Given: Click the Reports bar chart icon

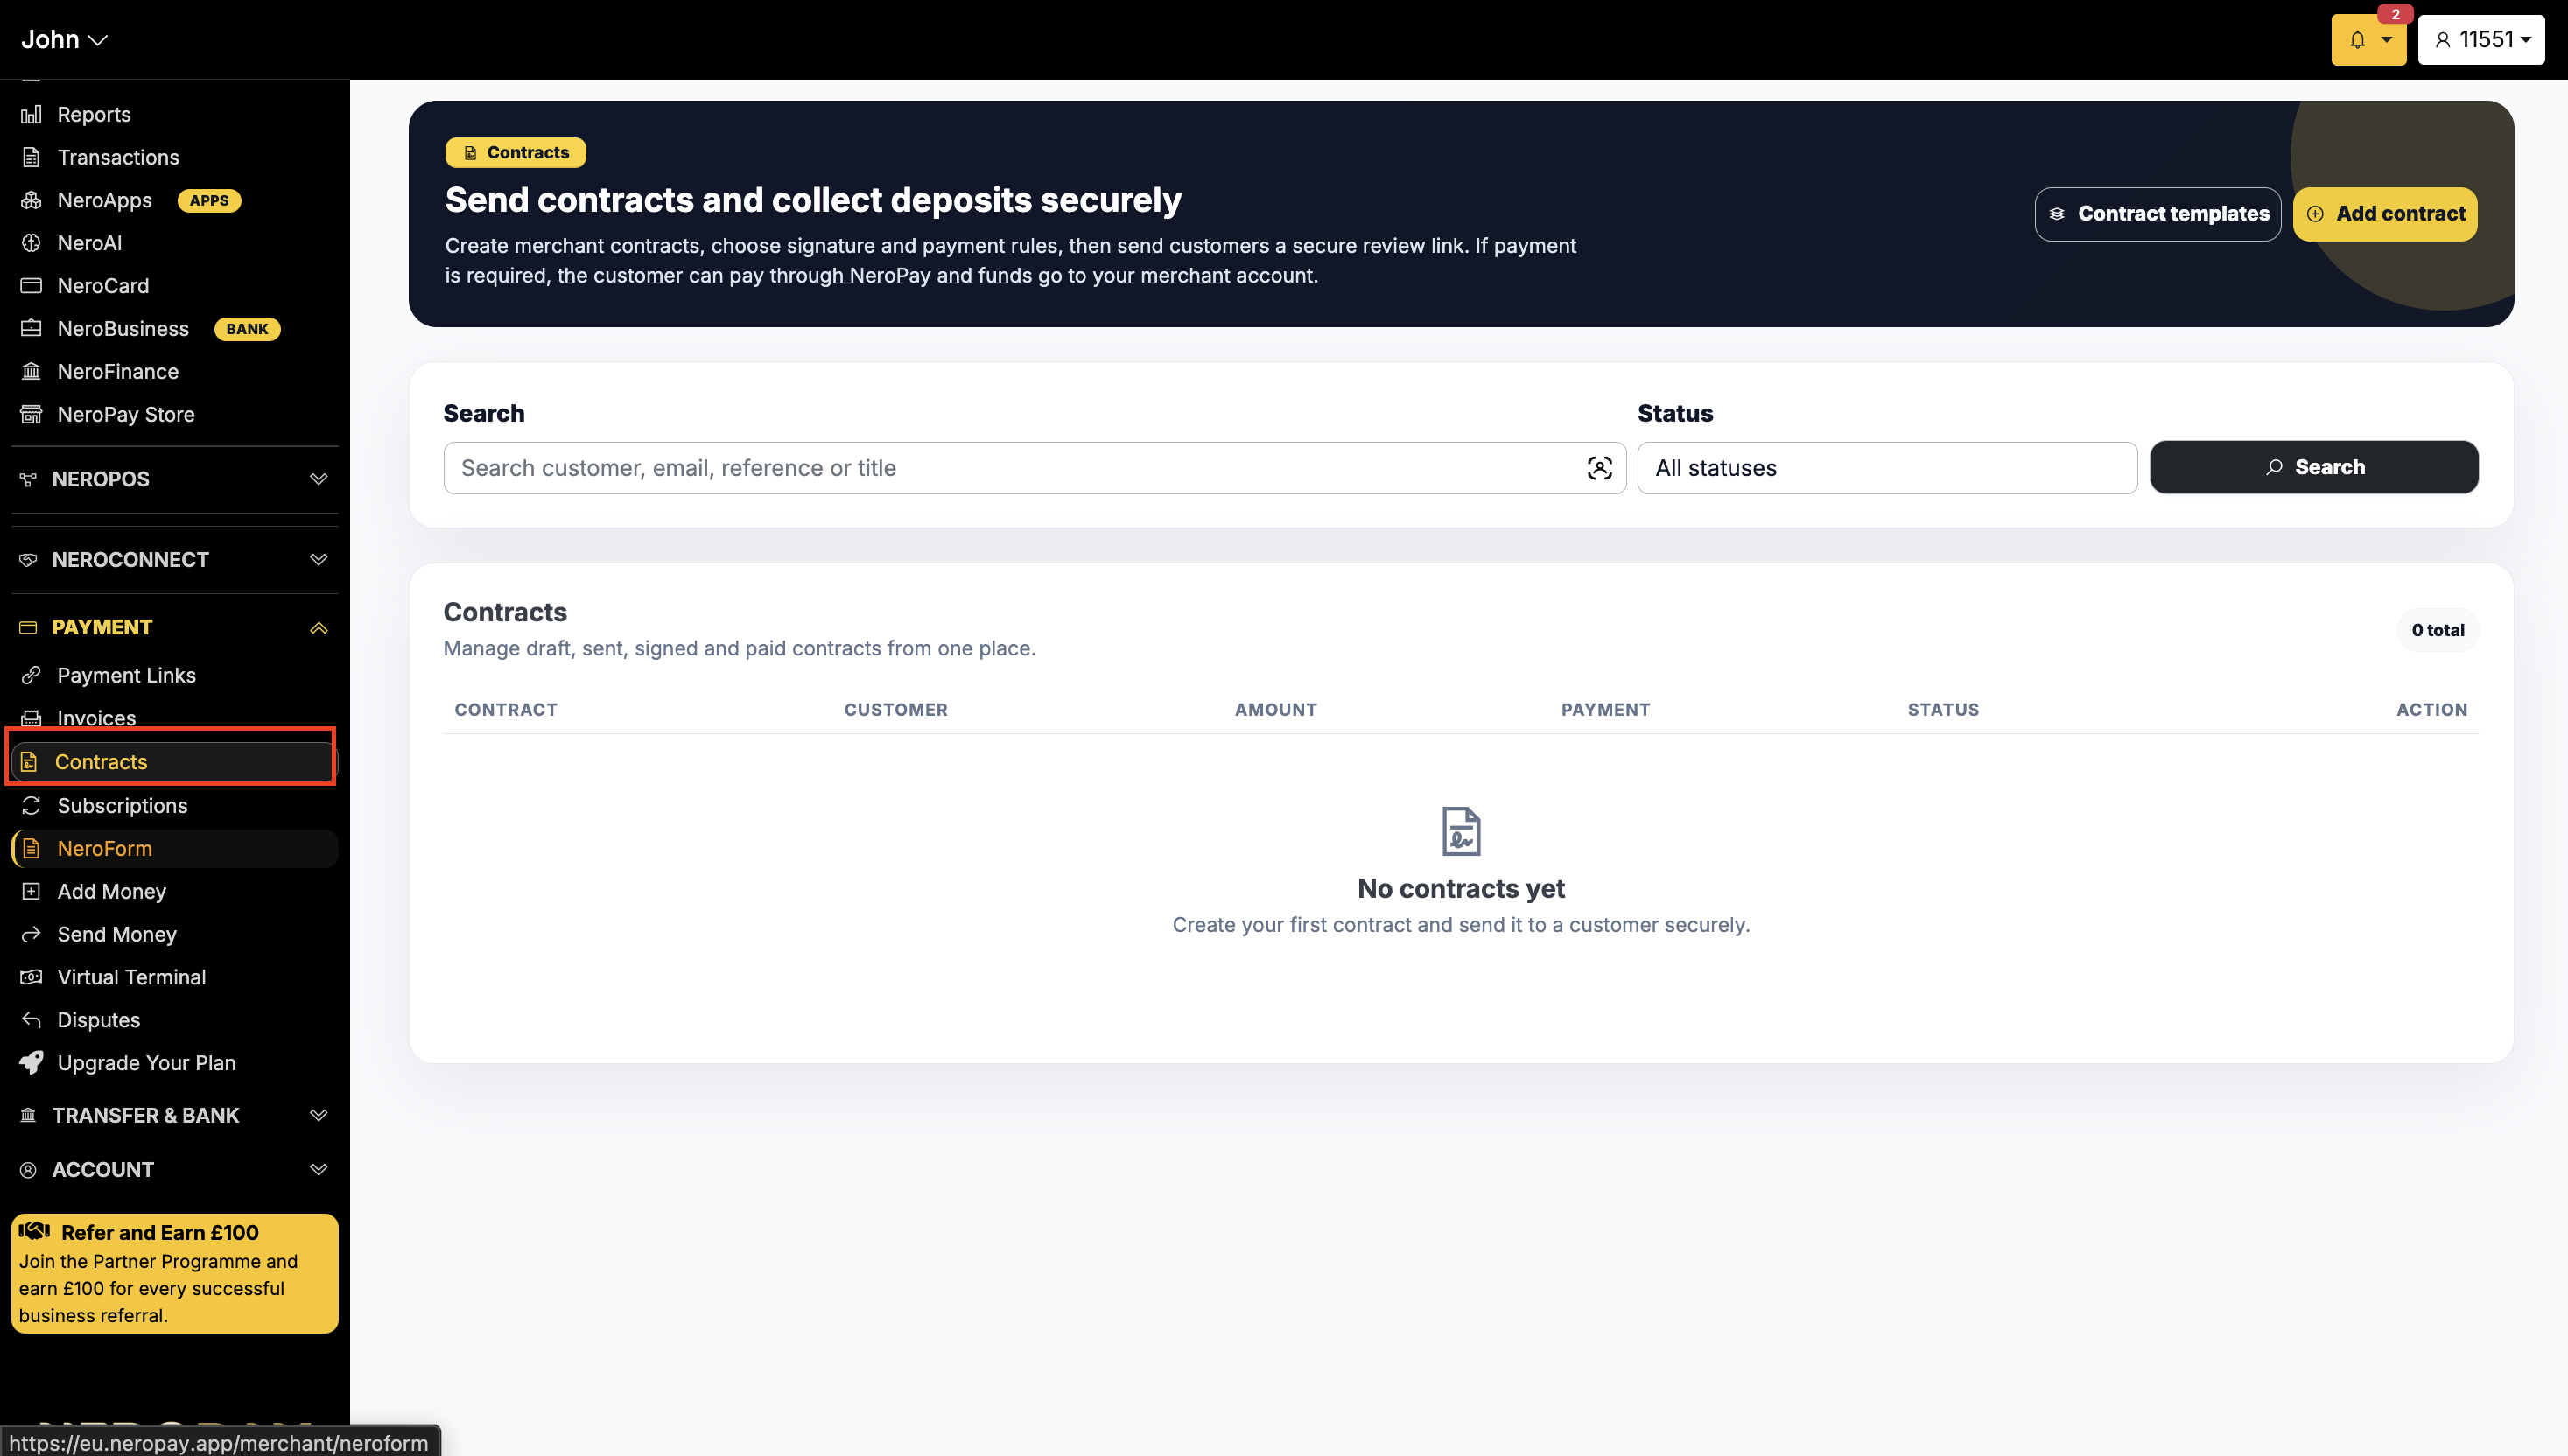Looking at the screenshot, I should 31,114.
